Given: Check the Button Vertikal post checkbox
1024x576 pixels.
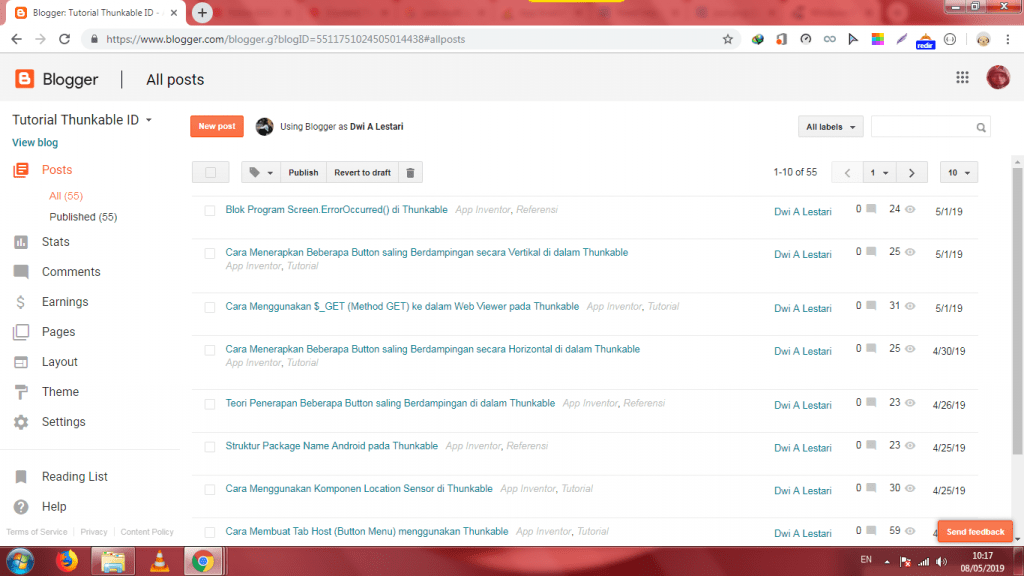Looking at the screenshot, I should pos(210,253).
